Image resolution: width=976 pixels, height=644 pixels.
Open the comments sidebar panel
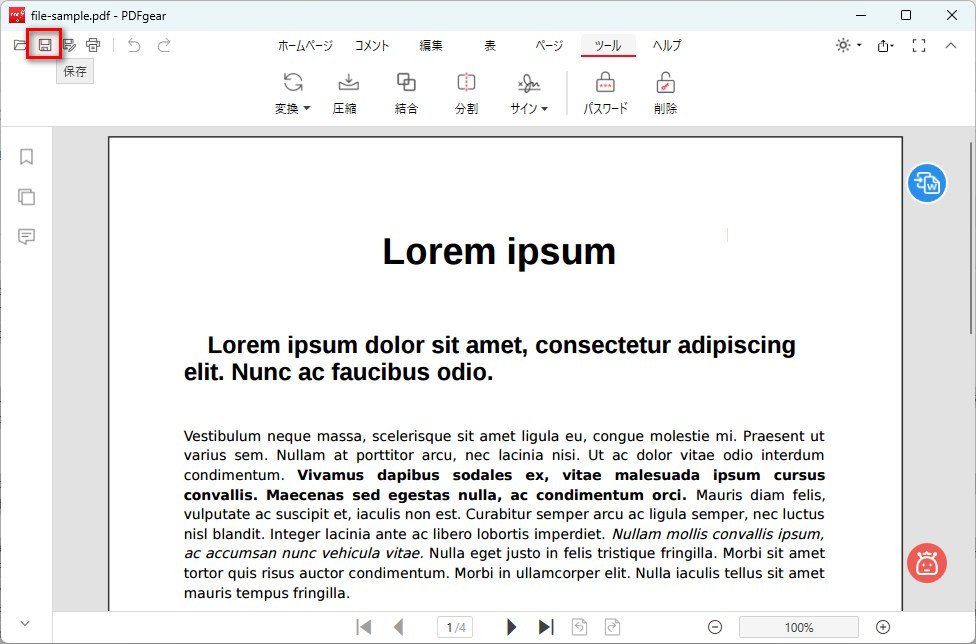(26, 237)
